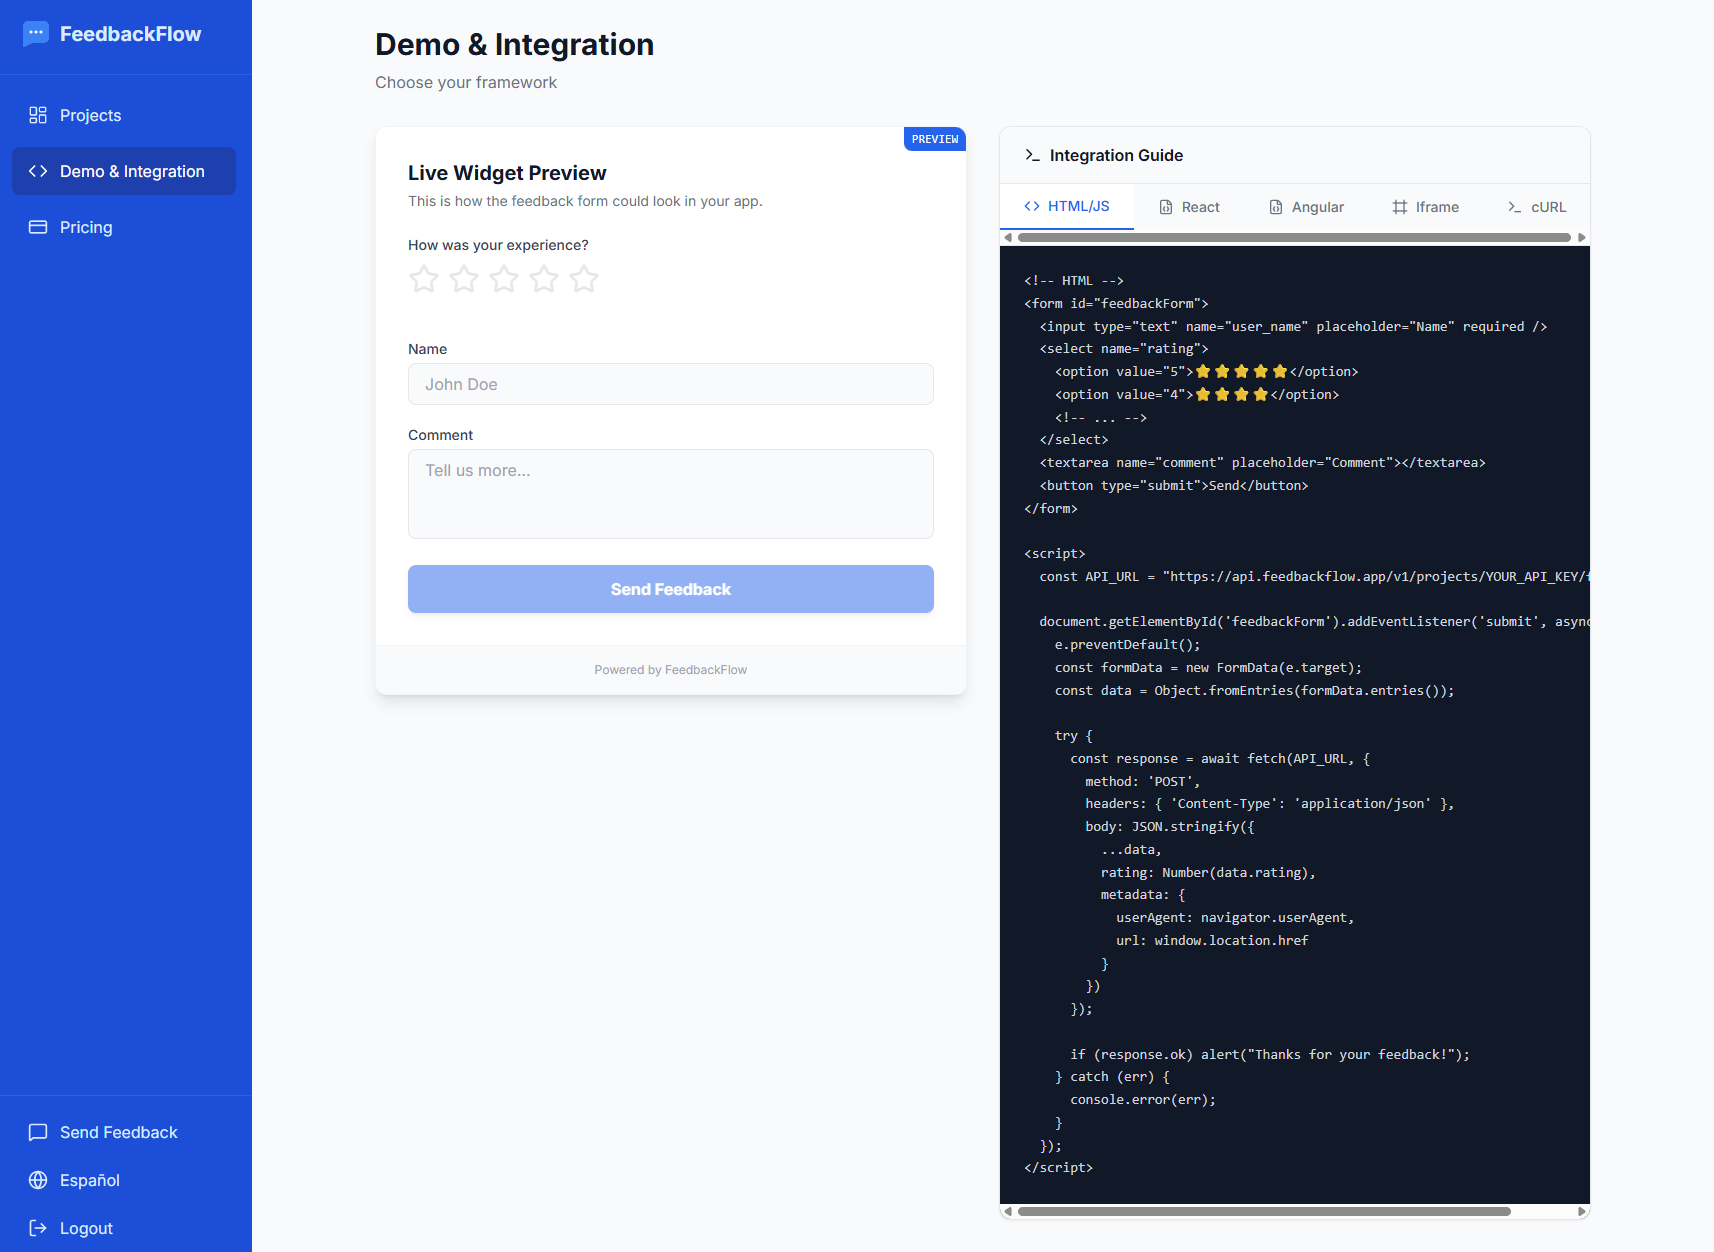Click the 'Choose your framework' subtitle
The width and height of the screenshot is (1714, 1252).
[x=466, y=82]
